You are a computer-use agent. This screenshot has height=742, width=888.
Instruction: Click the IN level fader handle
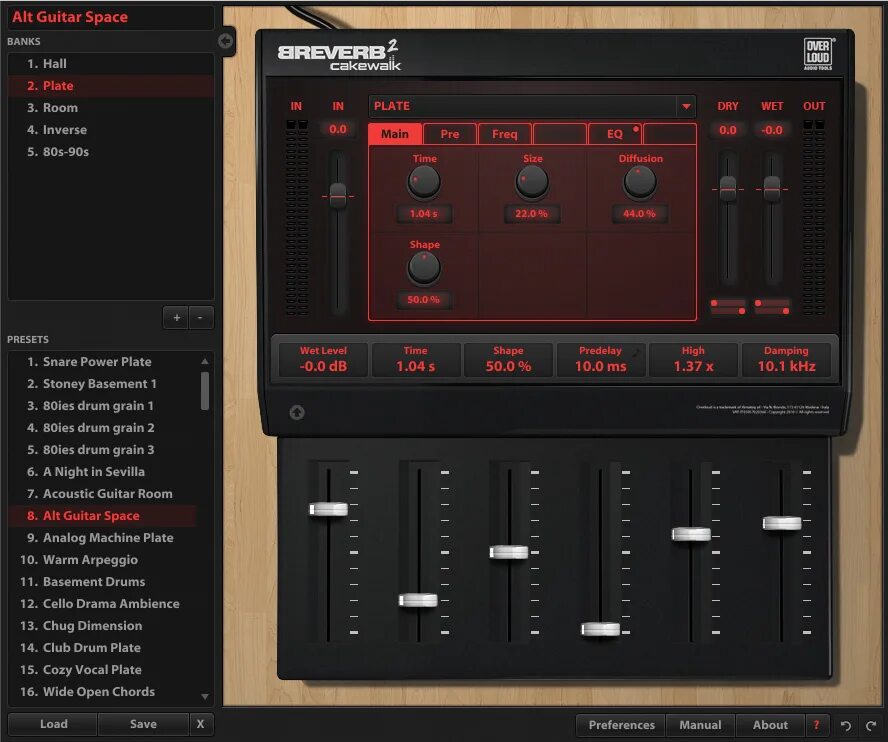click(x=338, y=196)
